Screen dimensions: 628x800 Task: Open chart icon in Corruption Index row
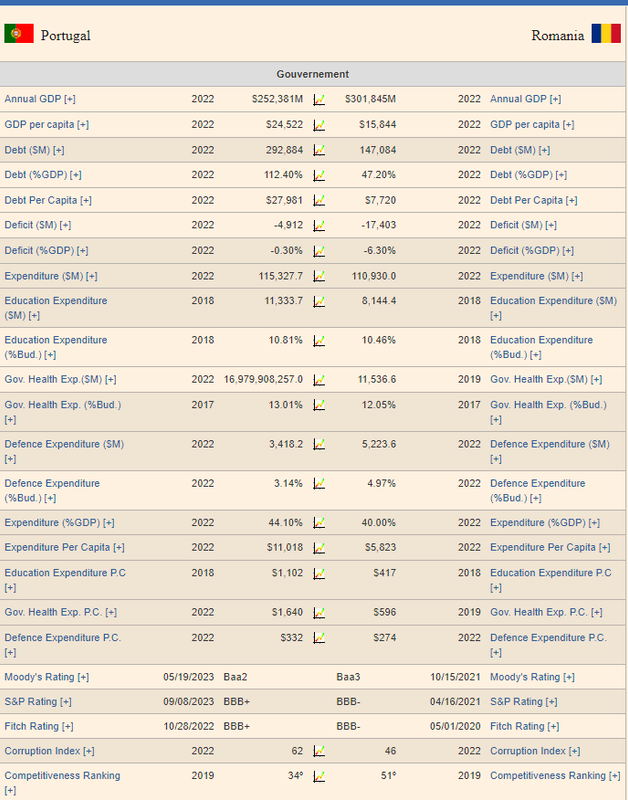coord(319,751)
